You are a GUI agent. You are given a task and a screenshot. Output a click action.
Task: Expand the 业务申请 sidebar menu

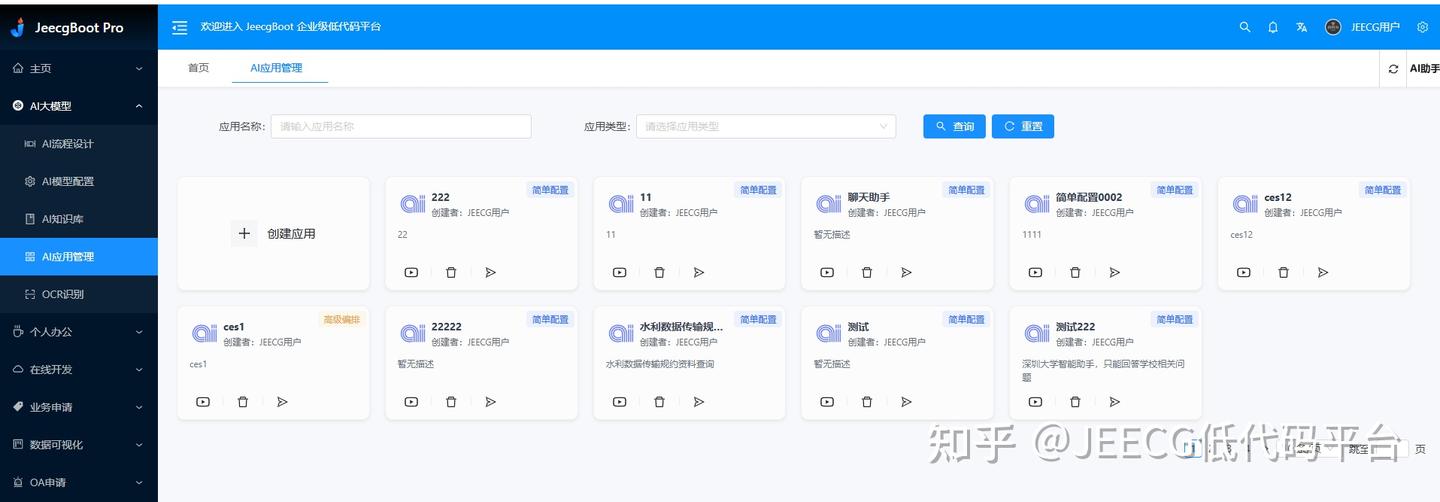[79, 407]
